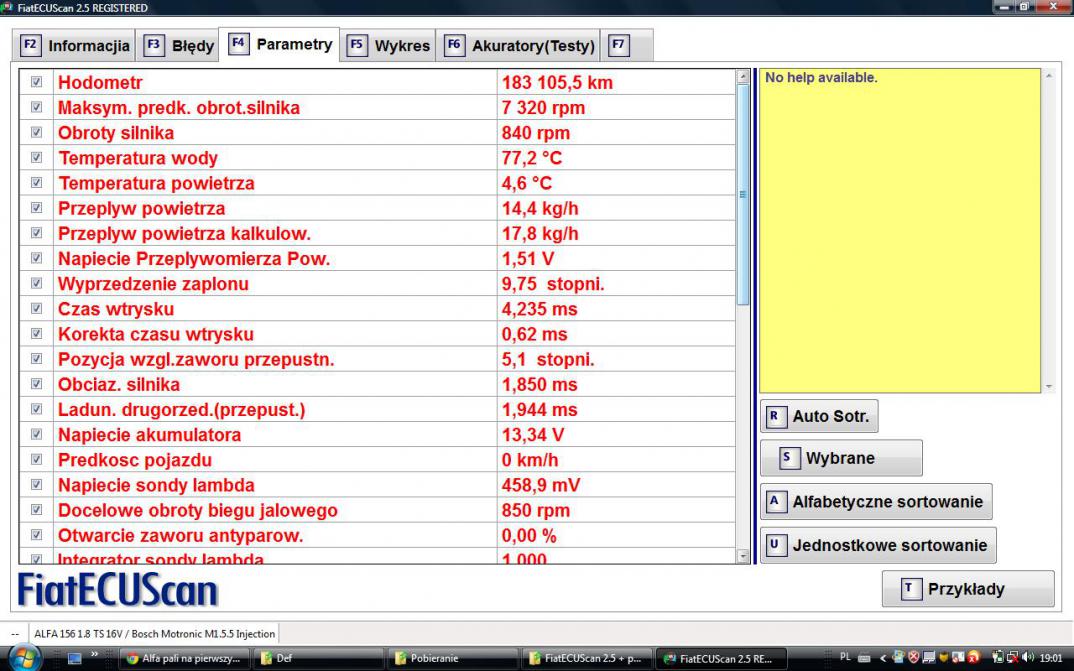Click the Przykłady button
Image resolution: width=1074 pixels, height=671 pixels.
click(967, 589)
